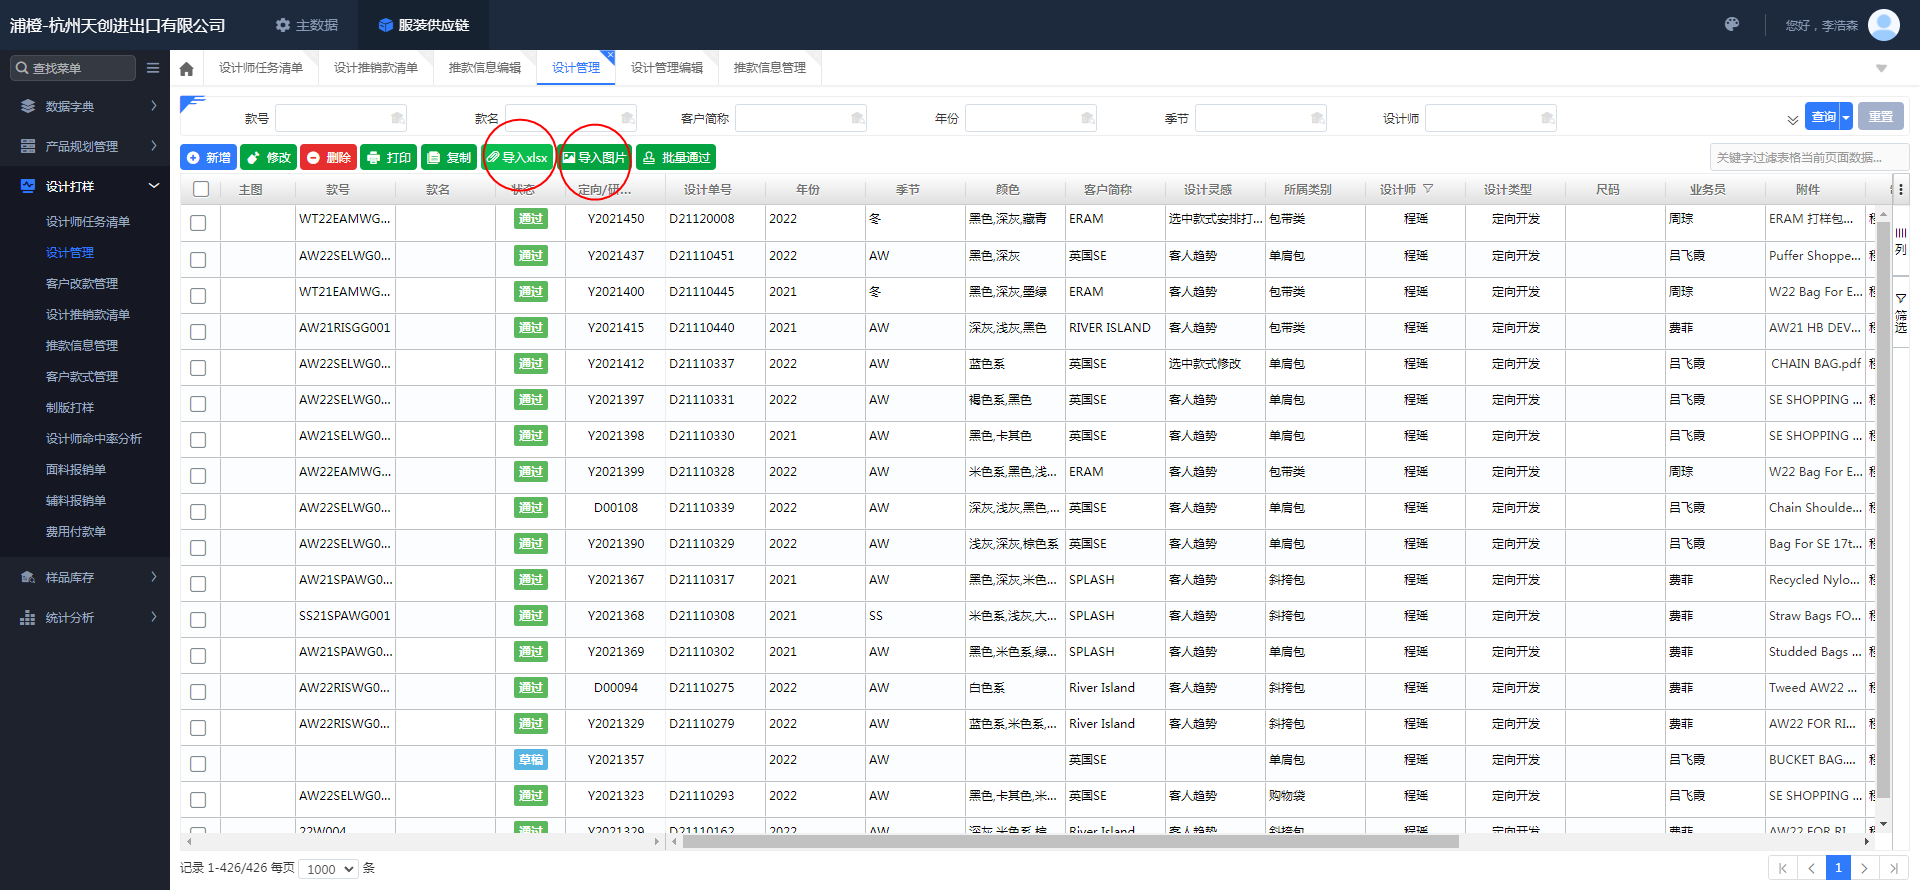Expand 数据字典 sidebar menu
1920x890 pixels.
85,106
